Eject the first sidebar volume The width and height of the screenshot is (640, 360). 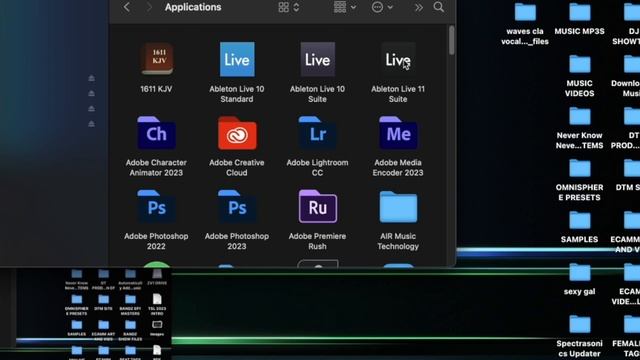(91, 78)
